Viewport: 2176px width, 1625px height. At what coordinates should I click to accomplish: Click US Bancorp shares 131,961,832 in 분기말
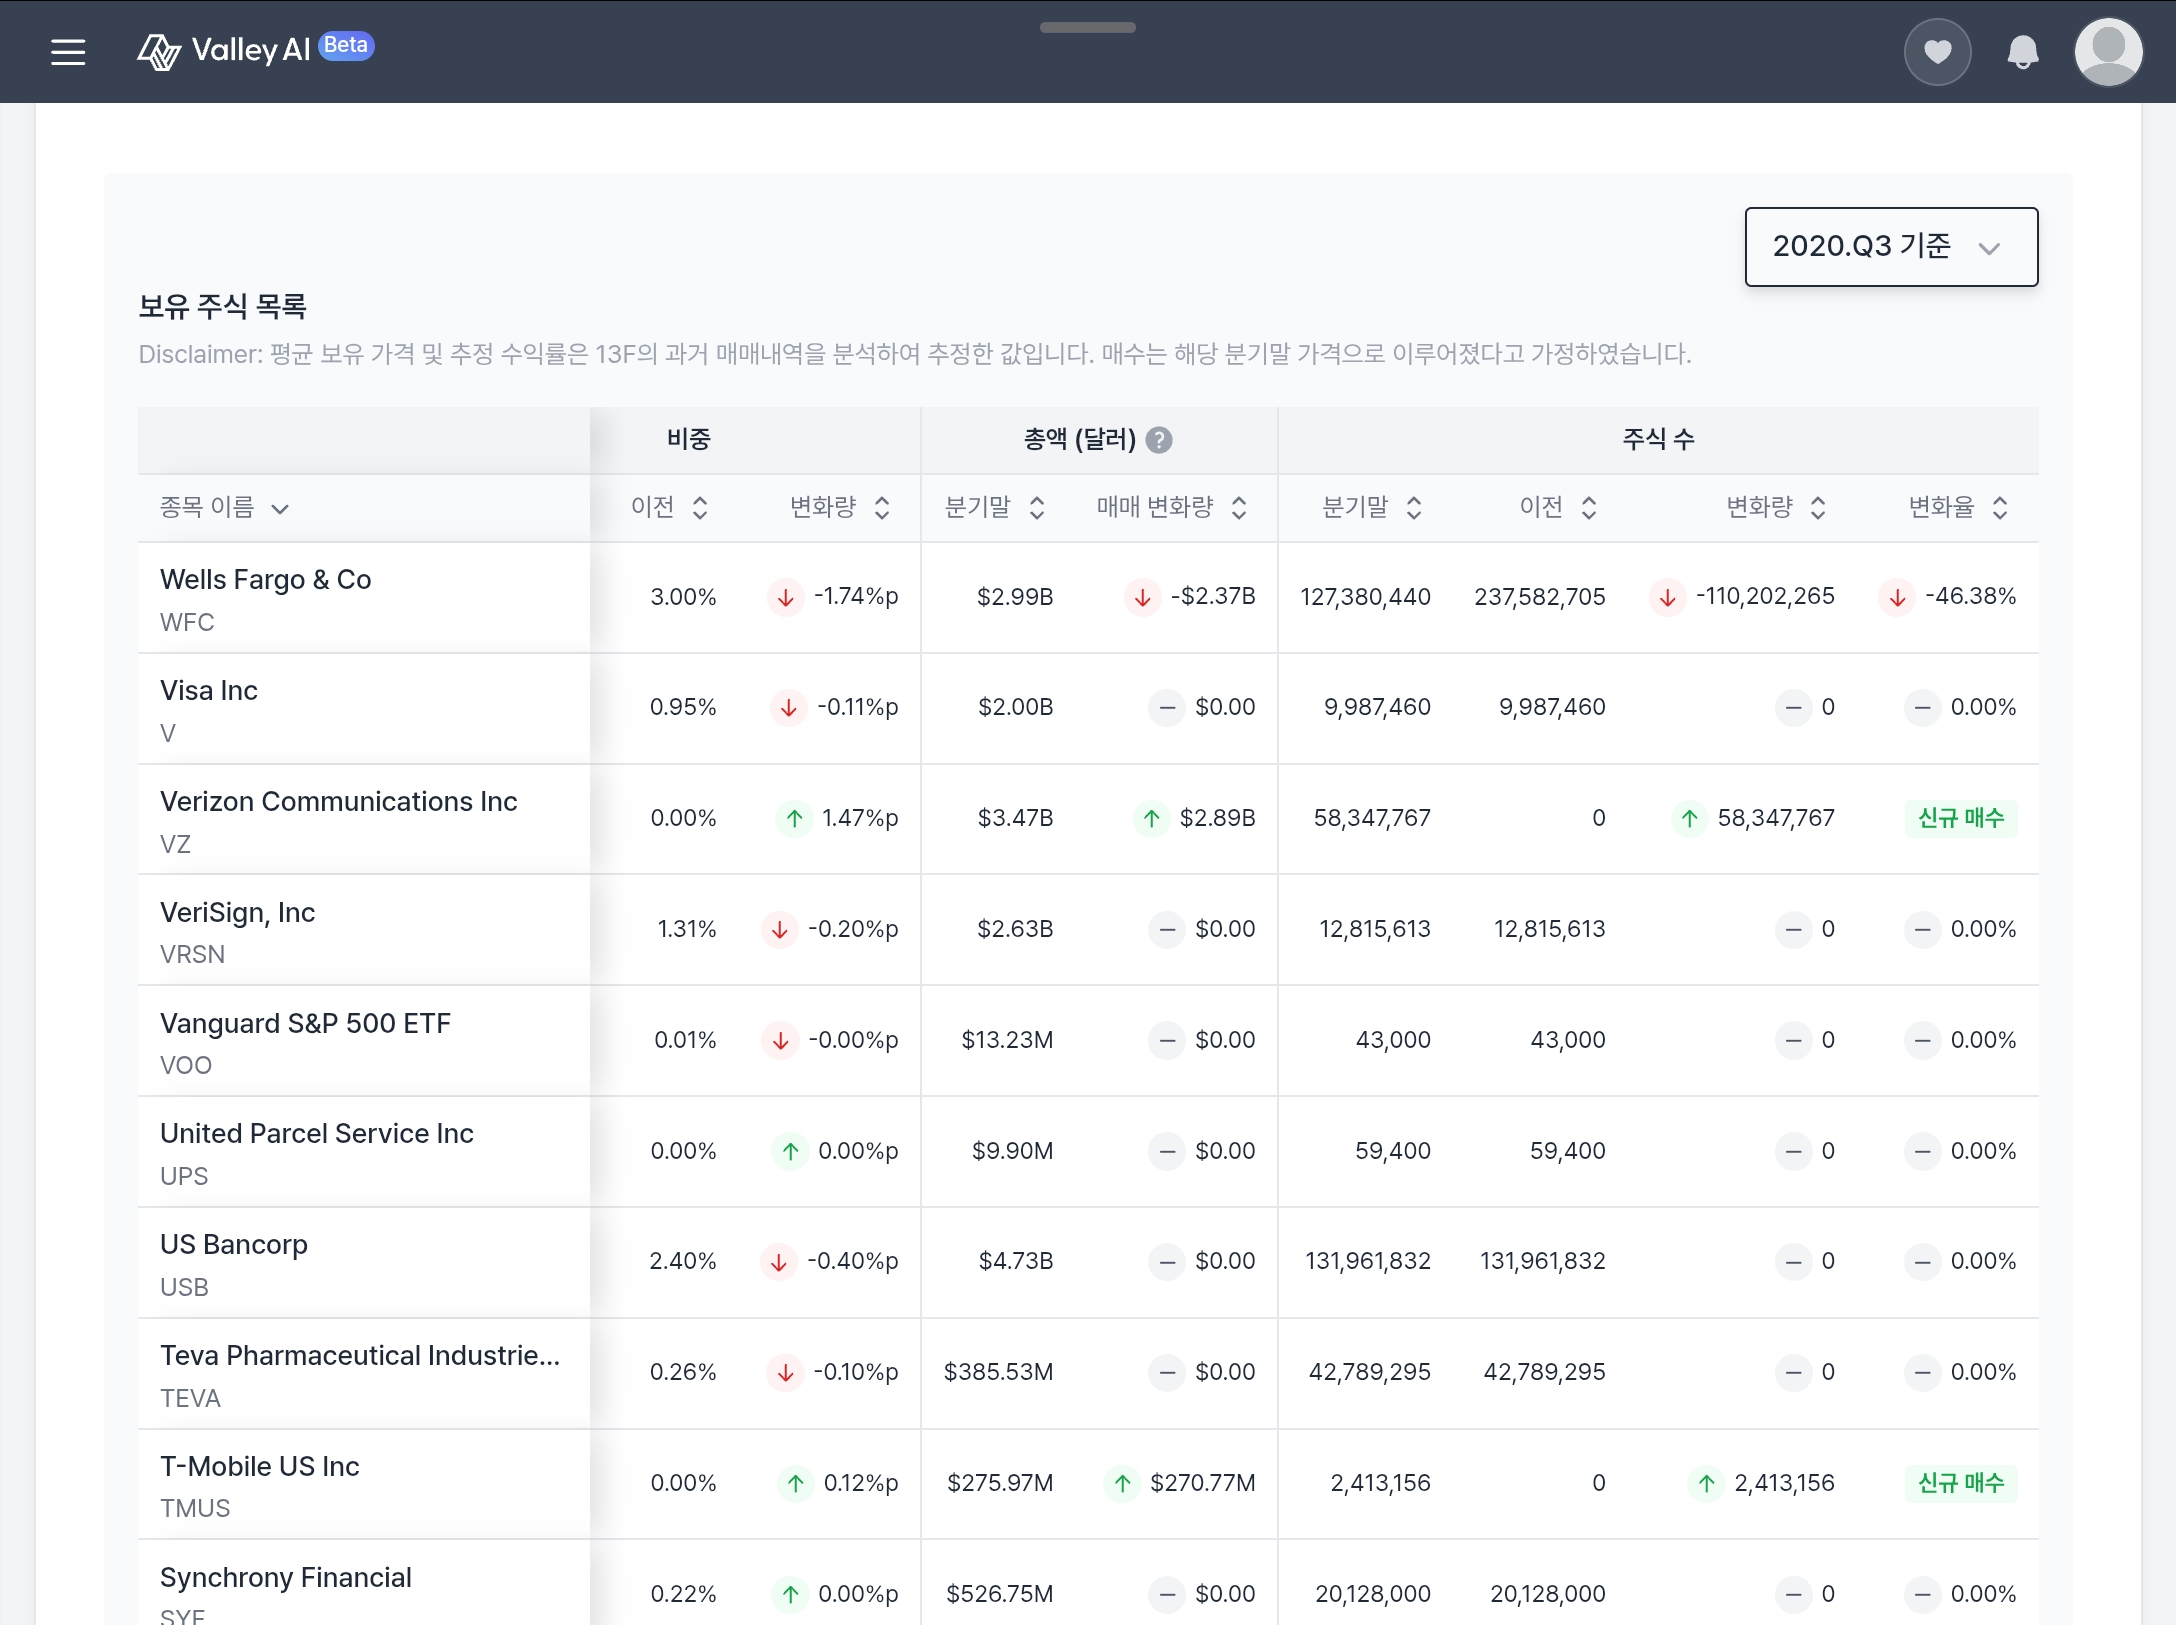pos(1368,1261)
